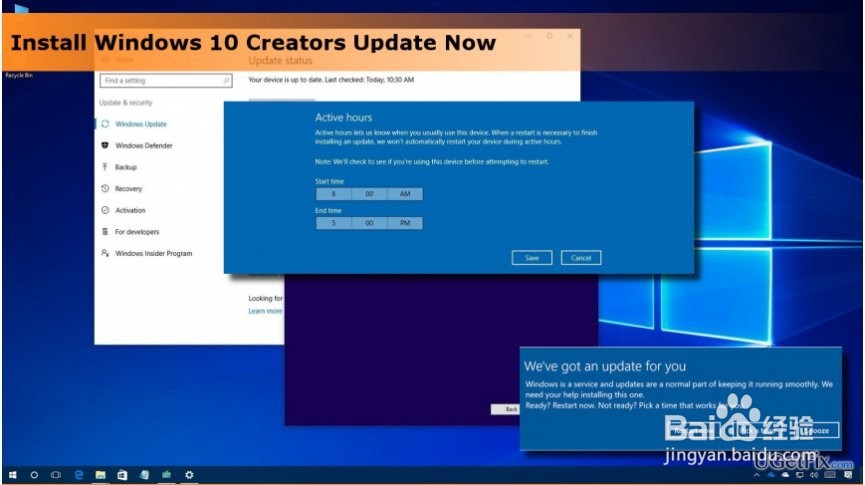865x485 pixels.
Task: Open Task View on the taskbar
Action: tap(56, 475)
